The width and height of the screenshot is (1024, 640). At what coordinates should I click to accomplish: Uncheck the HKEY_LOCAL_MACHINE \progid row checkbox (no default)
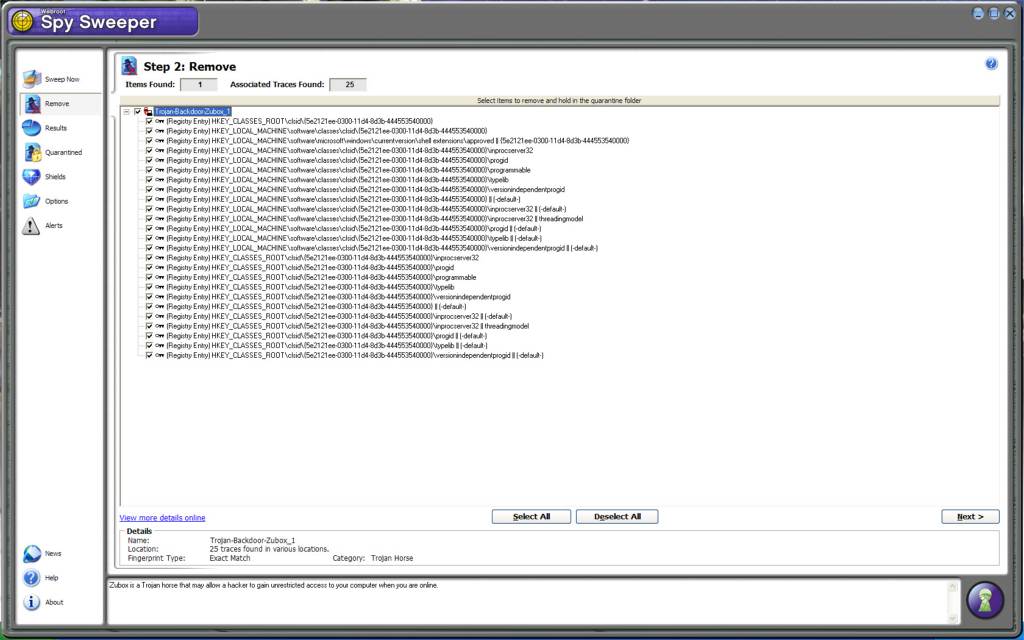tap(149, 161)
